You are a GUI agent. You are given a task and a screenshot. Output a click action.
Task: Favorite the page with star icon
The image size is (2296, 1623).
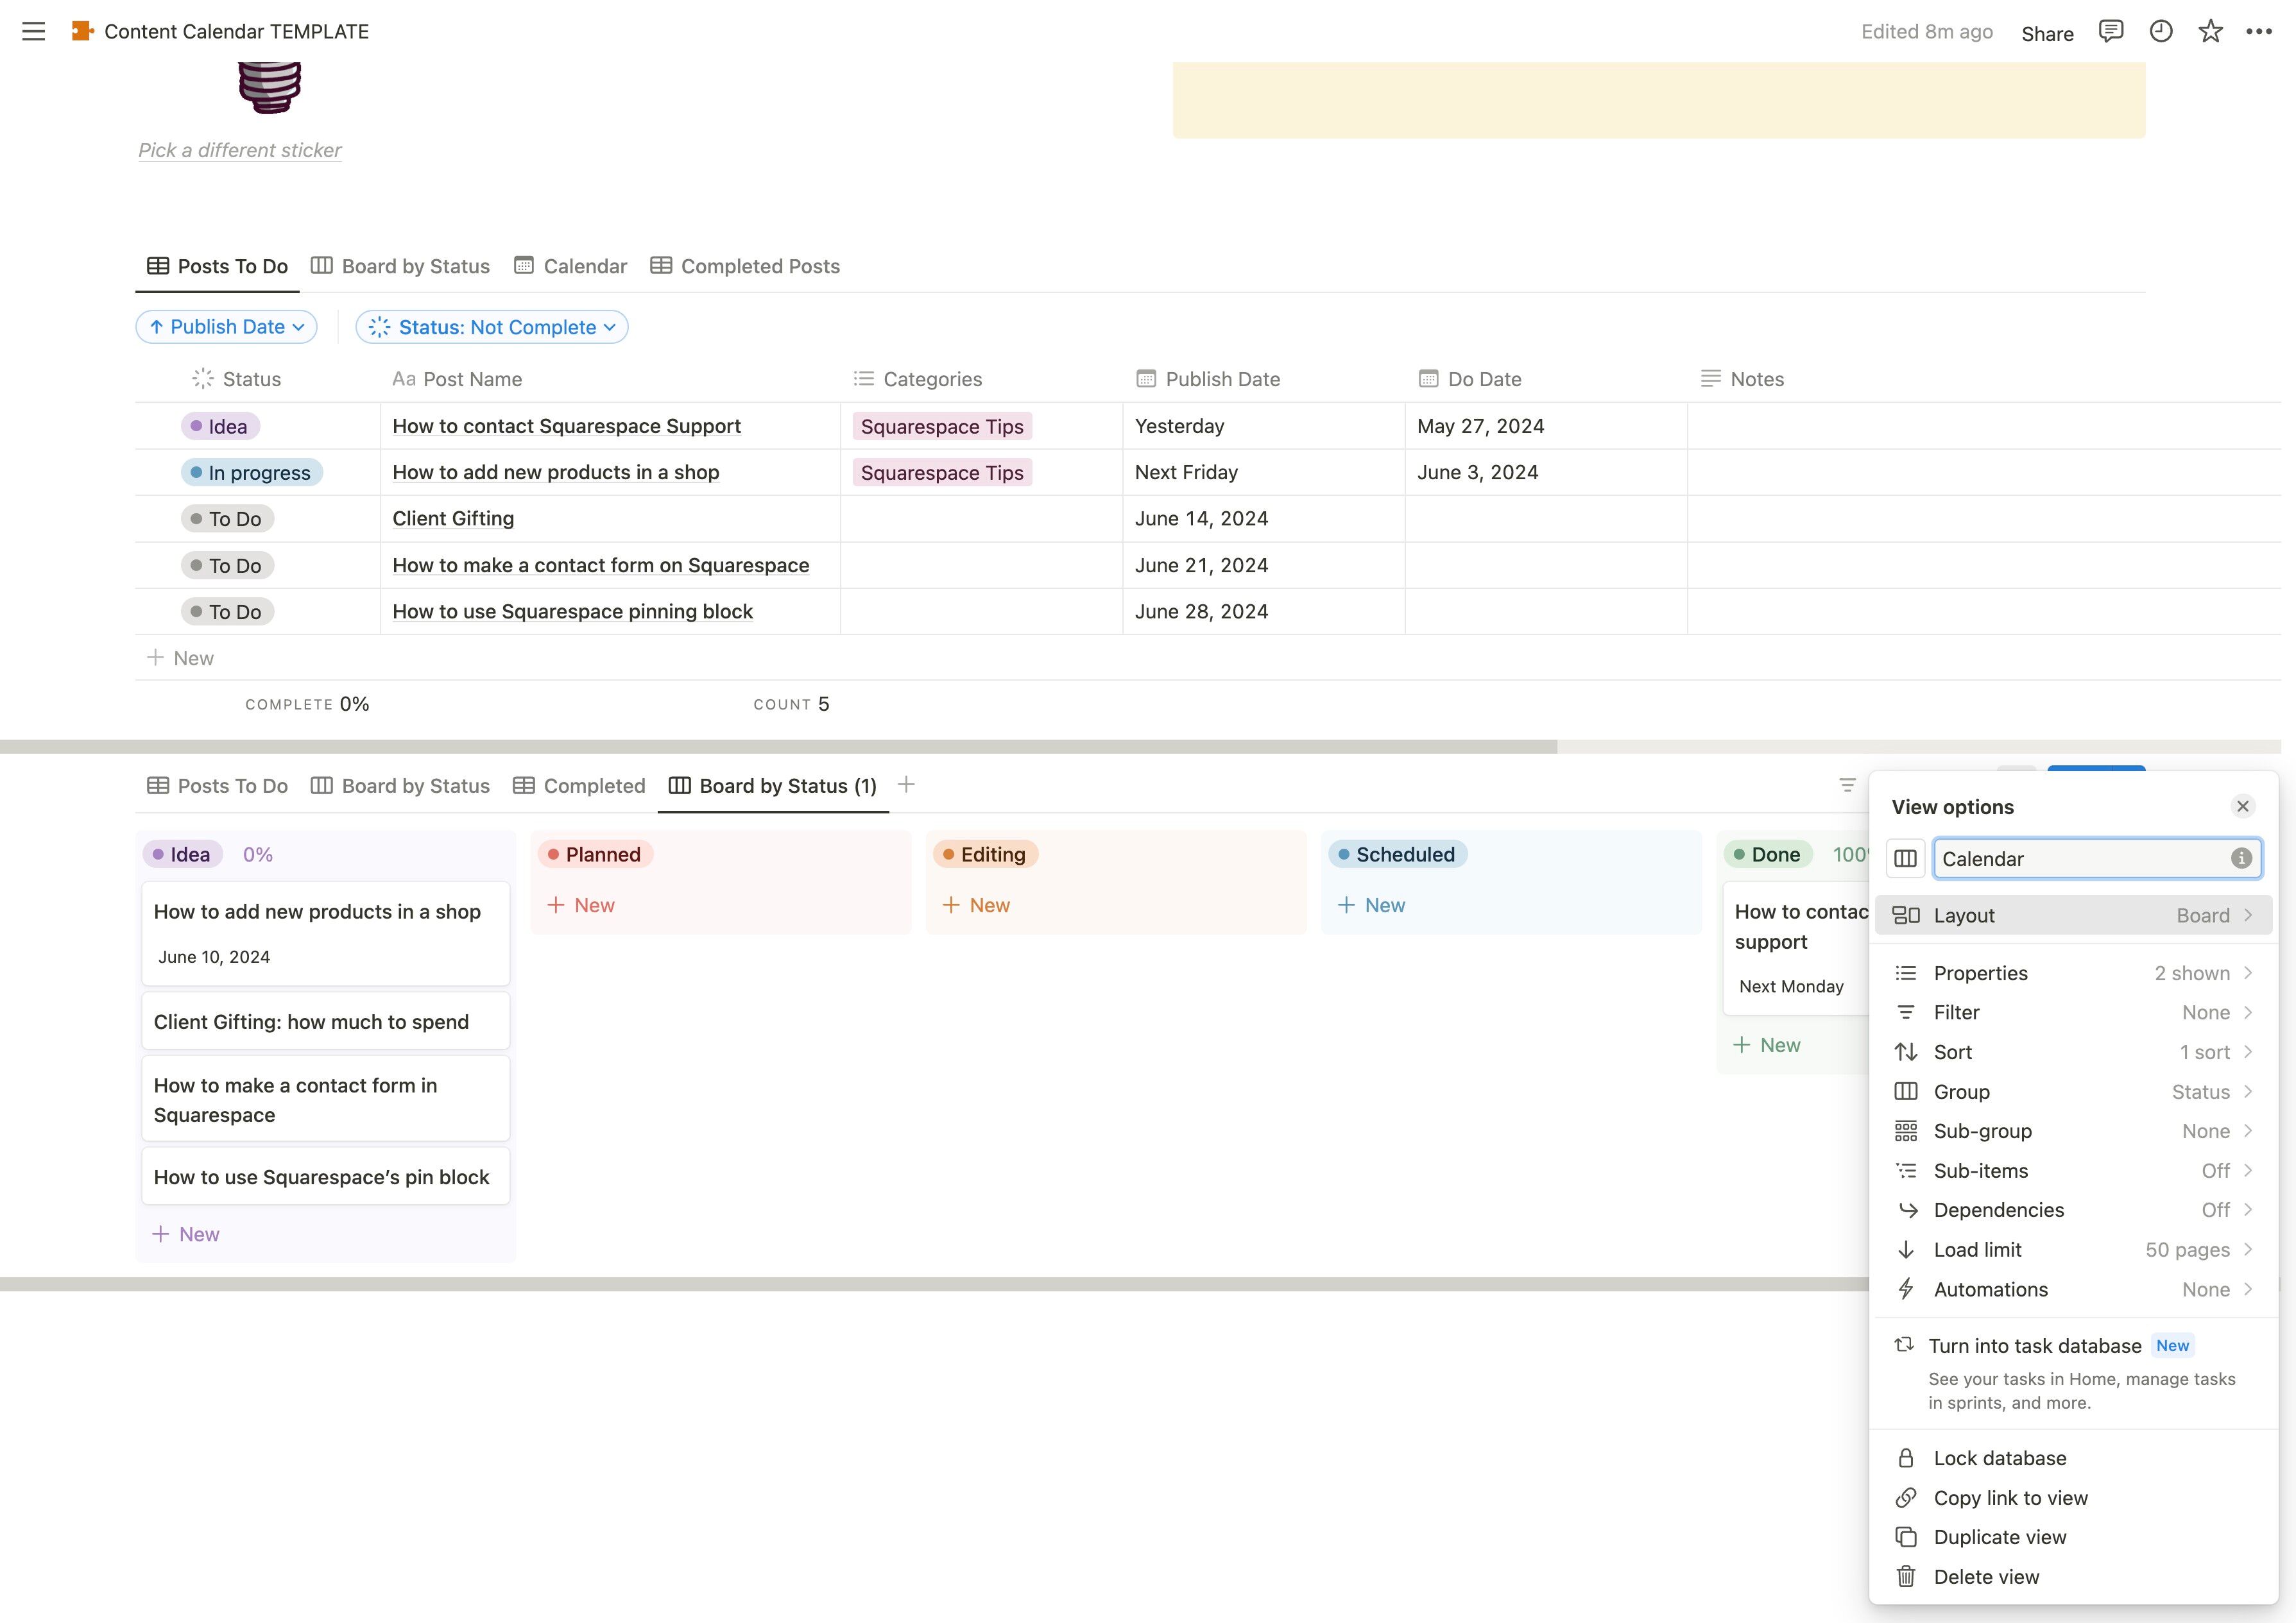click(2210, 31)
